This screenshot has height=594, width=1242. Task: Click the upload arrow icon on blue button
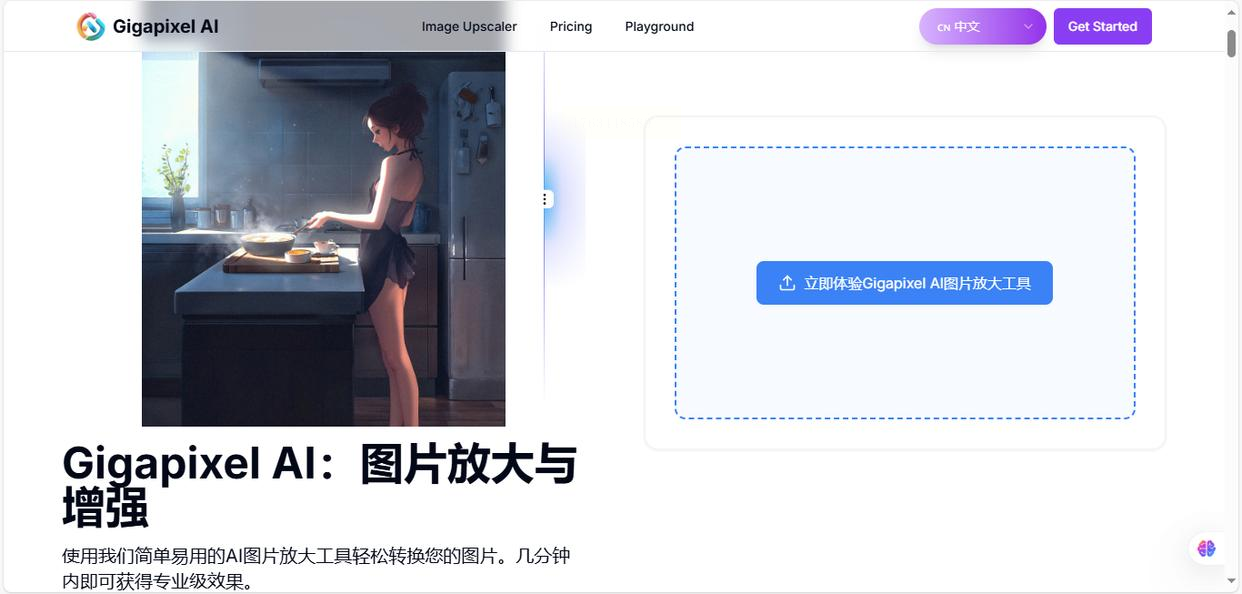coord(787,283)
